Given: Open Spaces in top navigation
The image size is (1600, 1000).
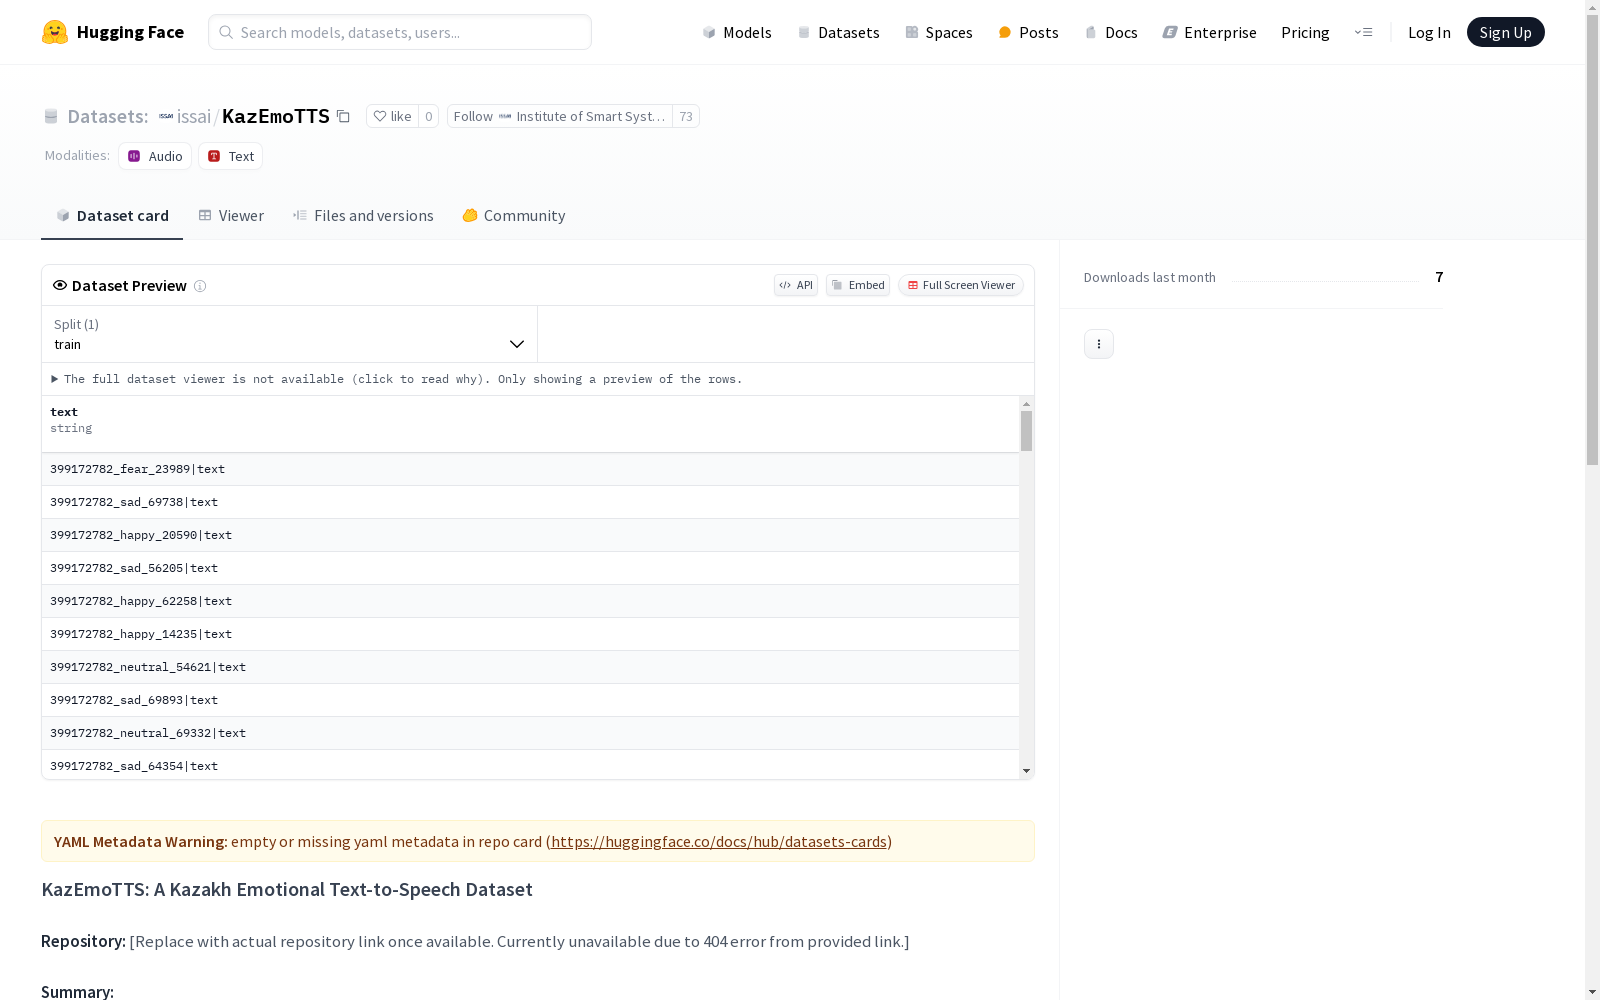Looking at the screenshot, I should click(939, 32).
